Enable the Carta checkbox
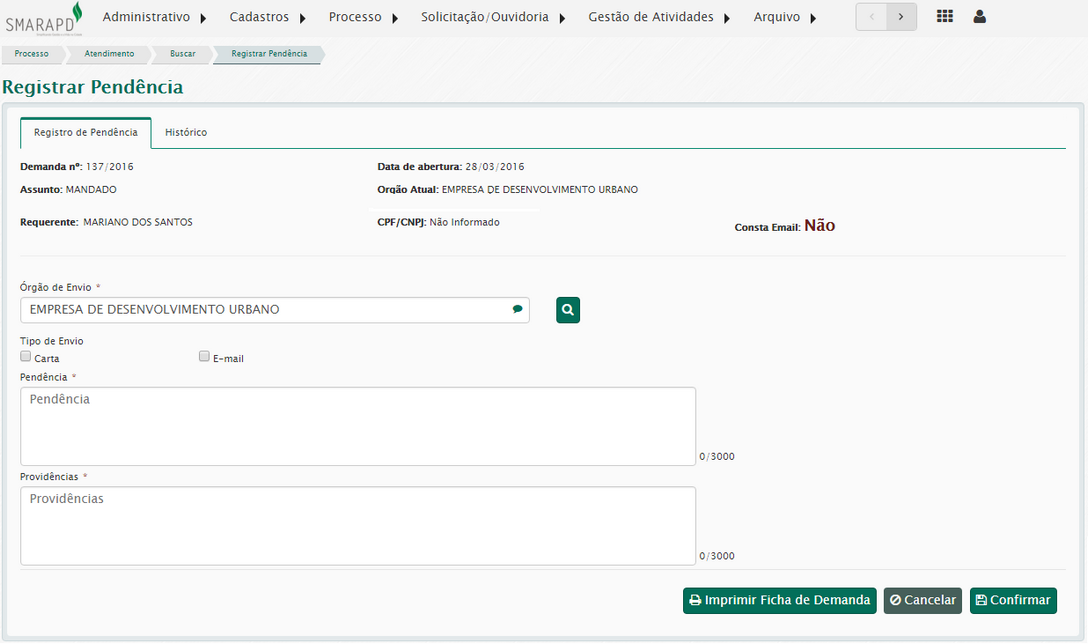The width and height of the screenshot is (1088, 644). pyautogui.click(x=26, y=356)
